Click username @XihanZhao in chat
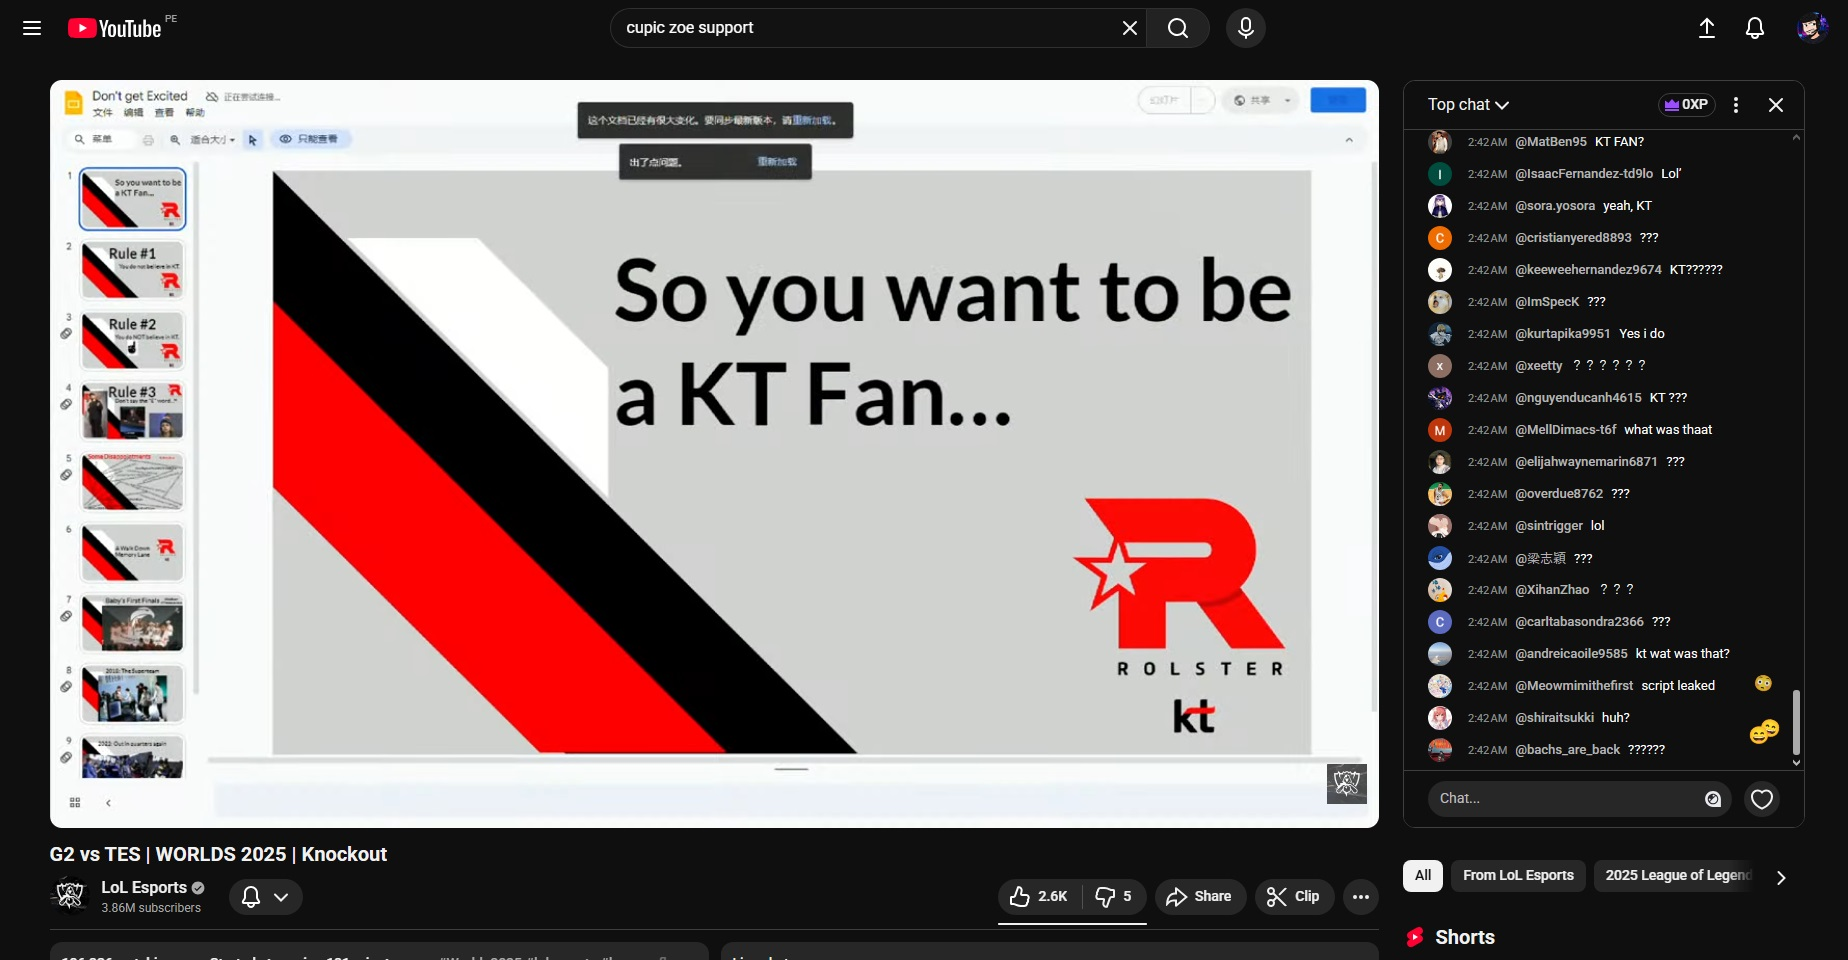 tap(1552, 590)
